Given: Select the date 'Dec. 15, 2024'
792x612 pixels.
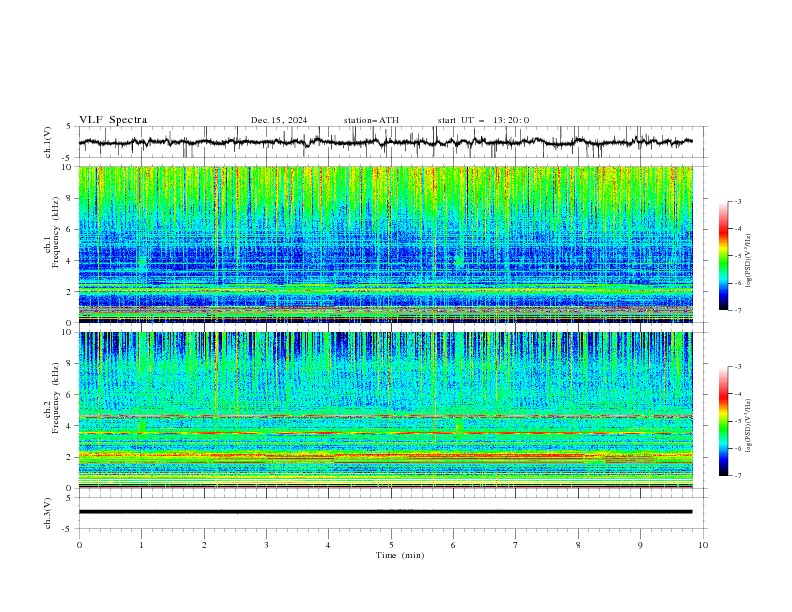Looking at the screenshot, I should 279,120.
